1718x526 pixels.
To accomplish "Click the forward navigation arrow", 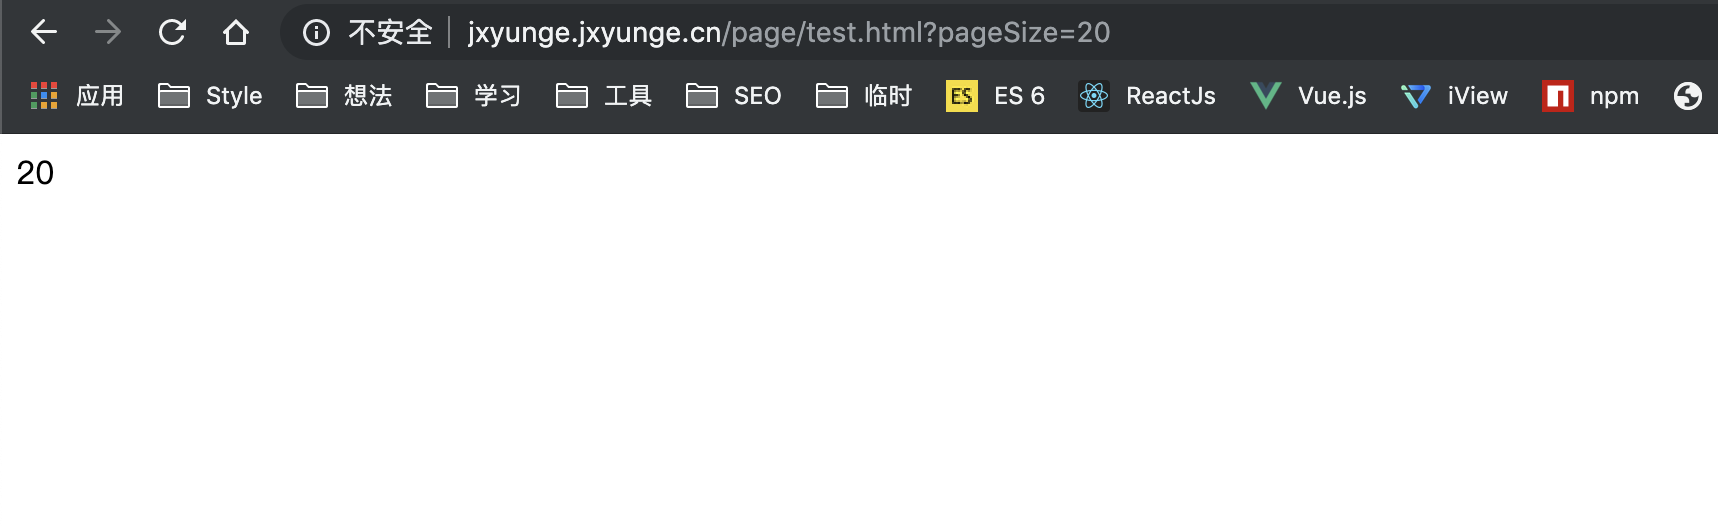I will (x=108, y=32).
